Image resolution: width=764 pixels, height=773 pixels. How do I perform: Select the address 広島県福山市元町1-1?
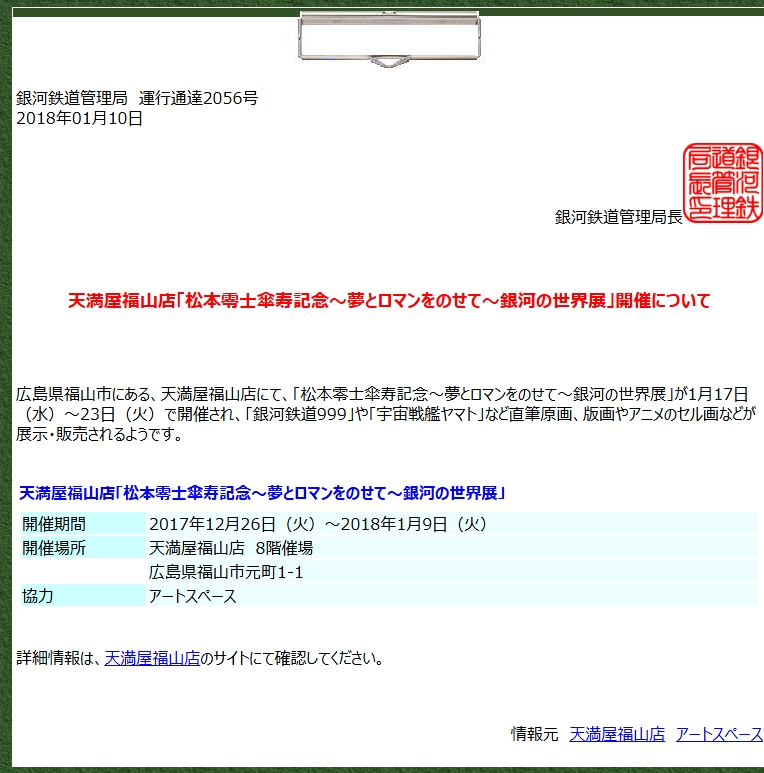pyautogui.click(x=452, y=572)
